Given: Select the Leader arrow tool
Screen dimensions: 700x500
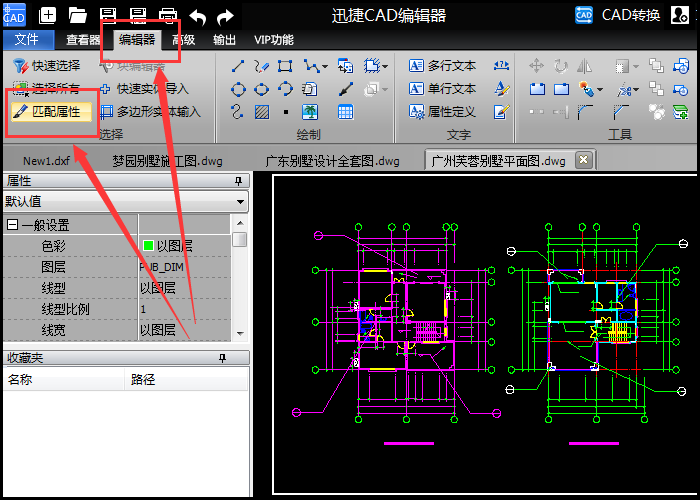Looking at the screenshot, I should (346, 89).
